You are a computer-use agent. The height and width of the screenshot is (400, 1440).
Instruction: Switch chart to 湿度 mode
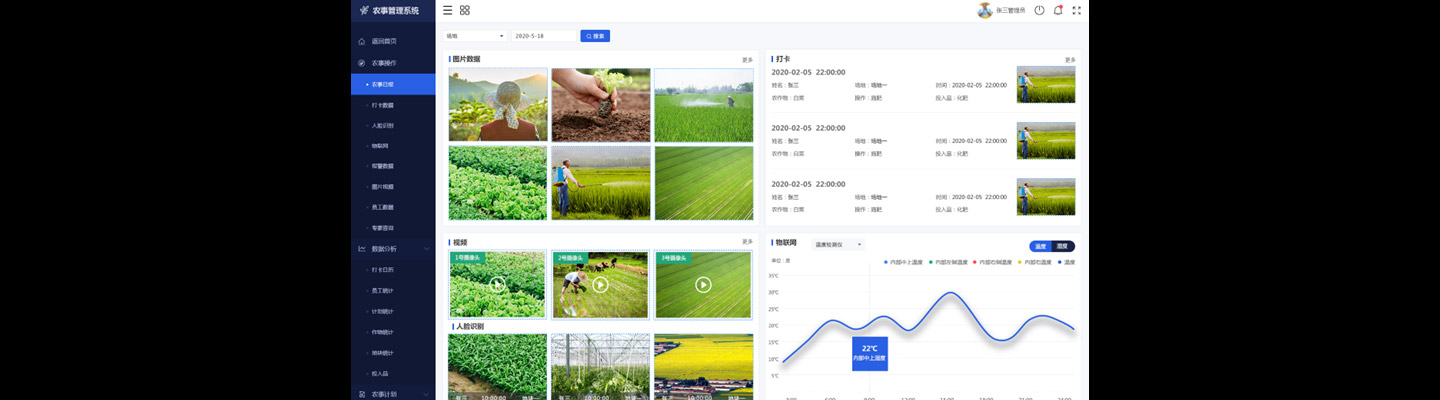[x=1064, y=246]
